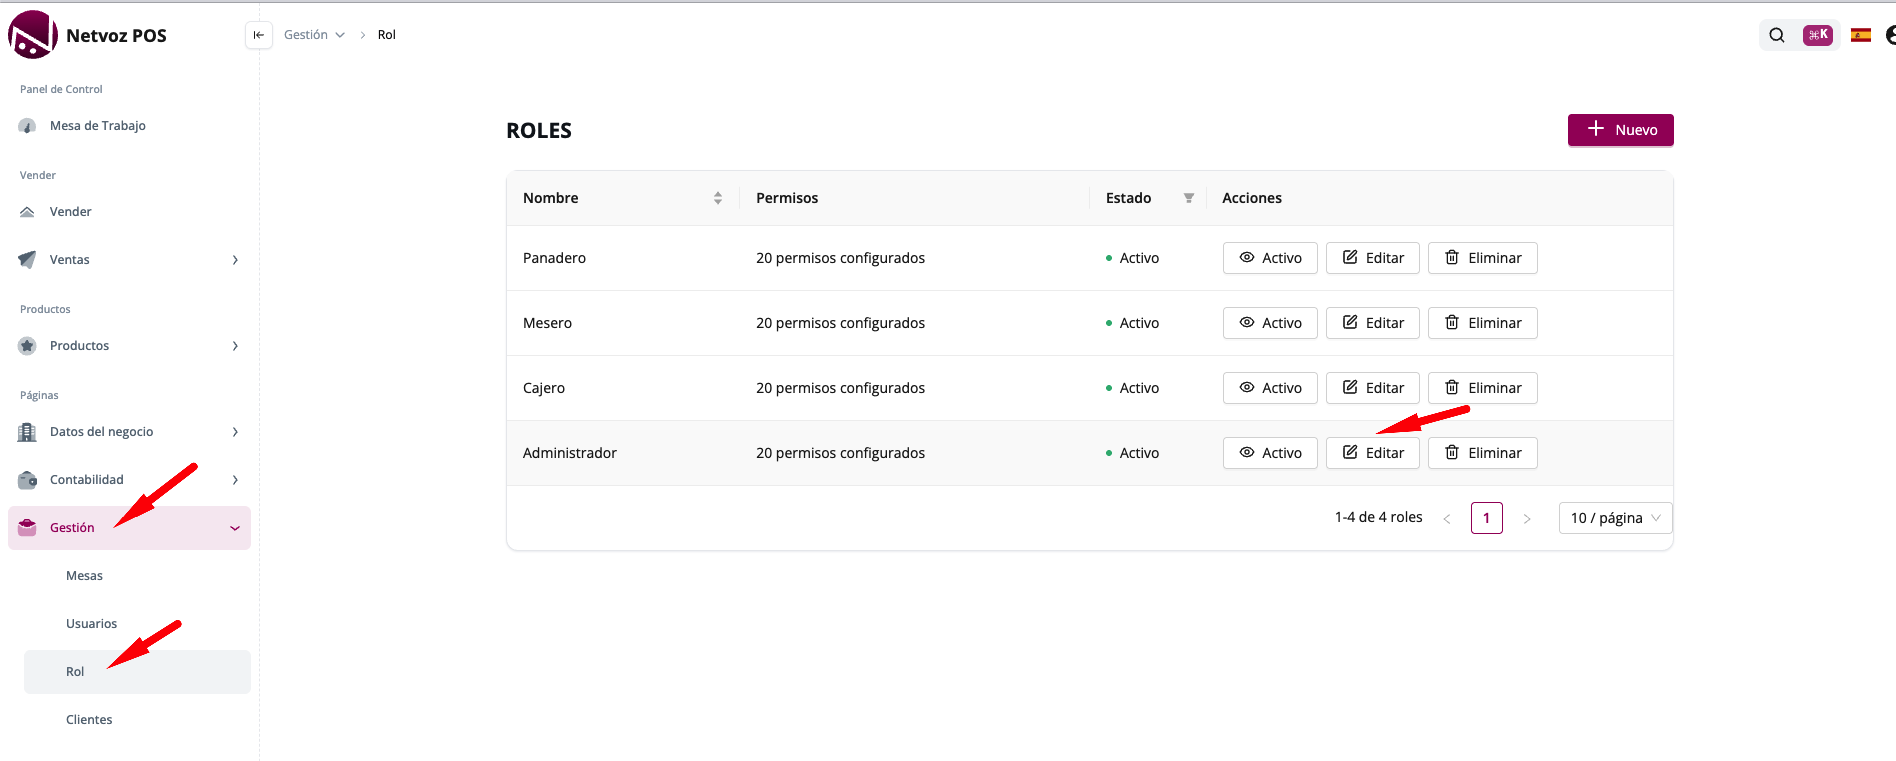Click the Spanish flag language icon
The image size is (1896, 761).
pos(1860,35)
